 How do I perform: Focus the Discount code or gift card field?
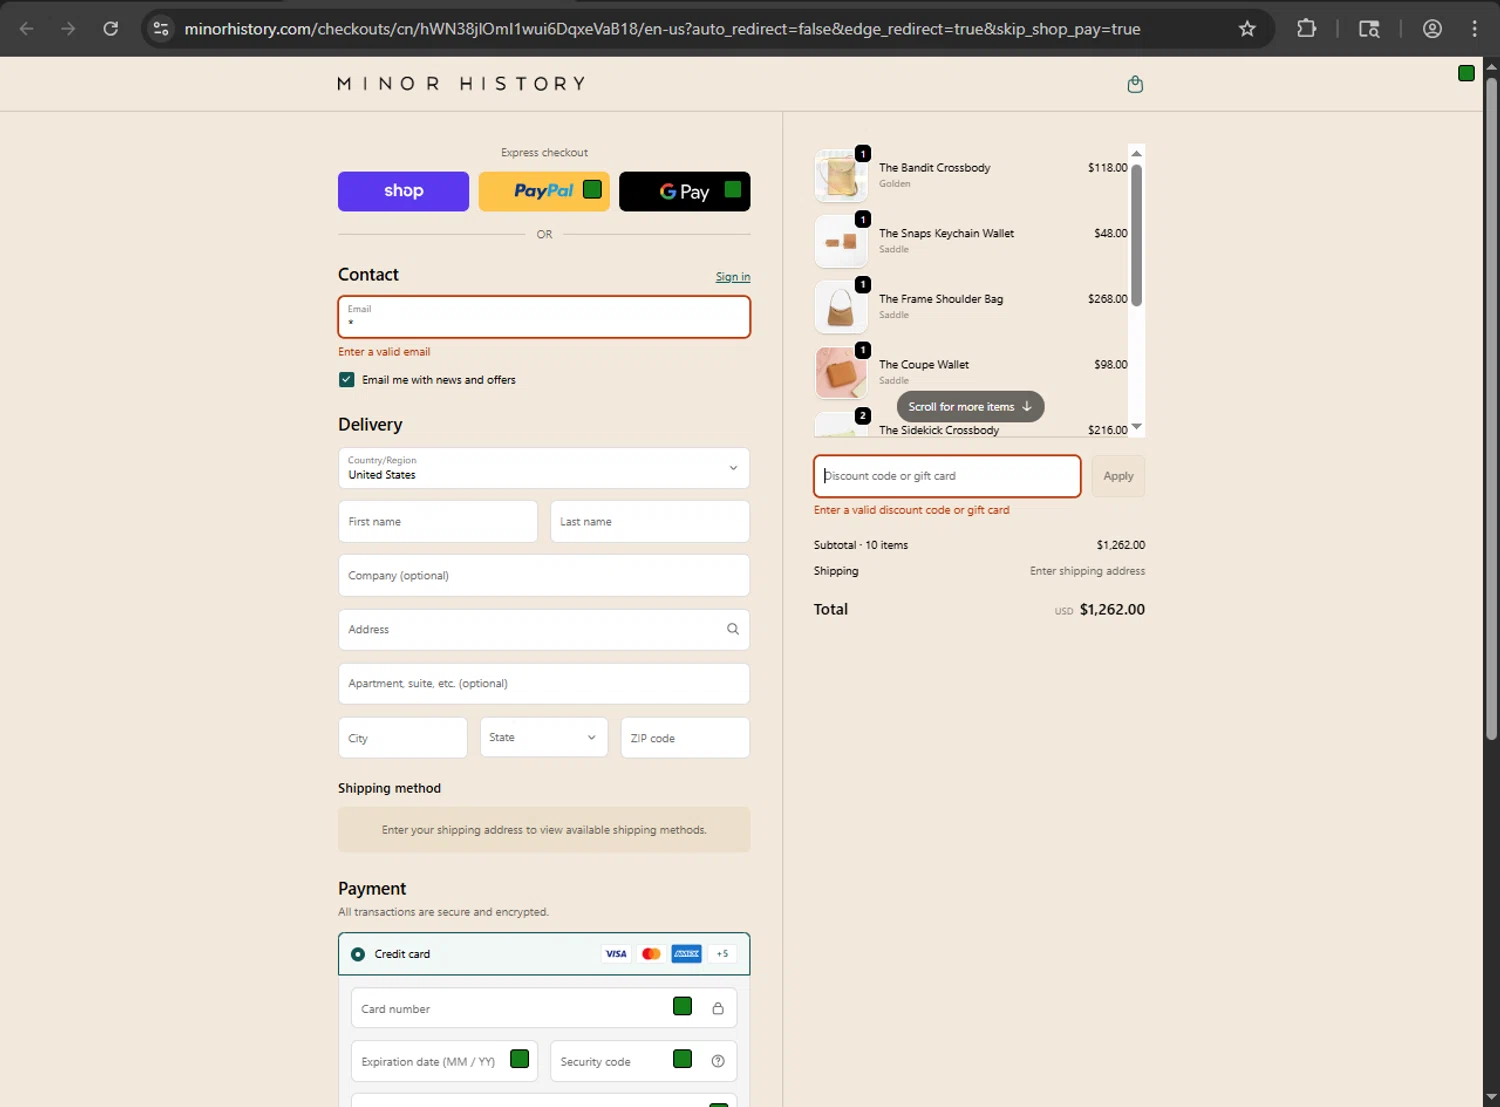[x=947, y=476]
